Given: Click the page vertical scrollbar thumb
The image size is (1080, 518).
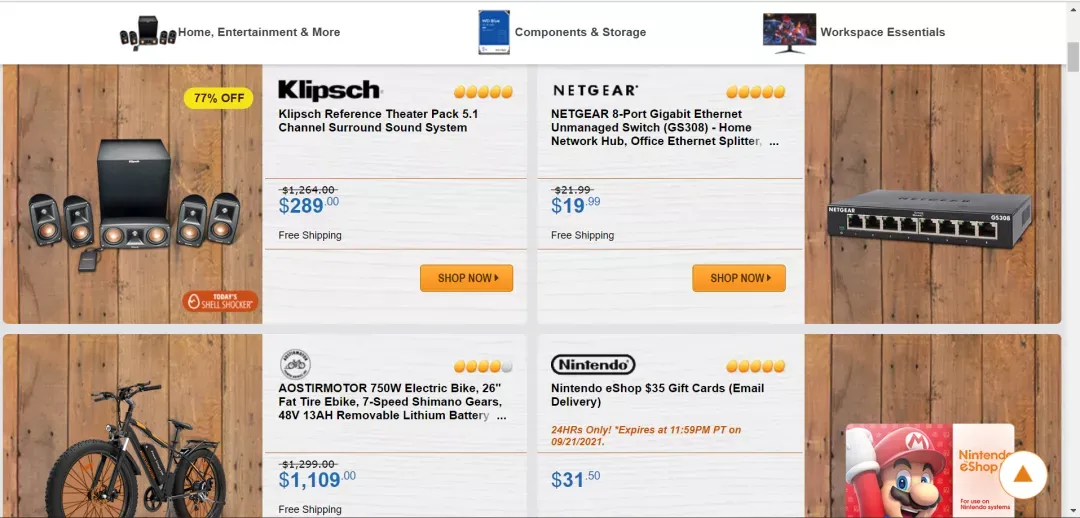Looking at the screenshot, I should coord(1073,56).
